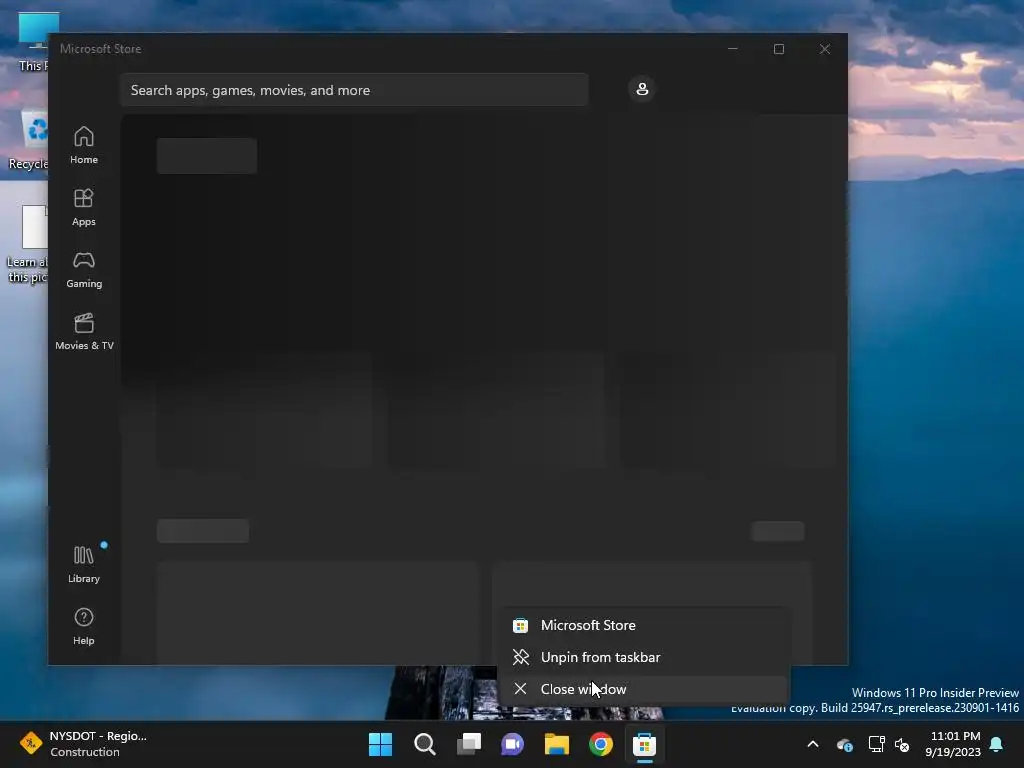1024x768 pixels.
Task: Click the muted volume tray icon
Action: coord(903,744)
